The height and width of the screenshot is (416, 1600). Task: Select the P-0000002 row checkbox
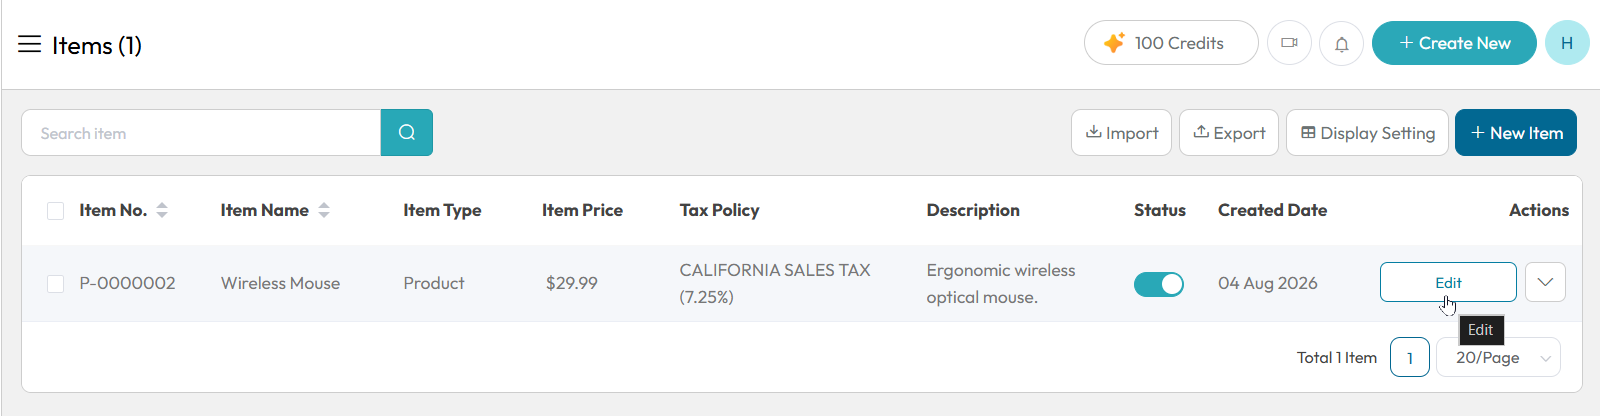pyautogui.click(x=56, y=284)
